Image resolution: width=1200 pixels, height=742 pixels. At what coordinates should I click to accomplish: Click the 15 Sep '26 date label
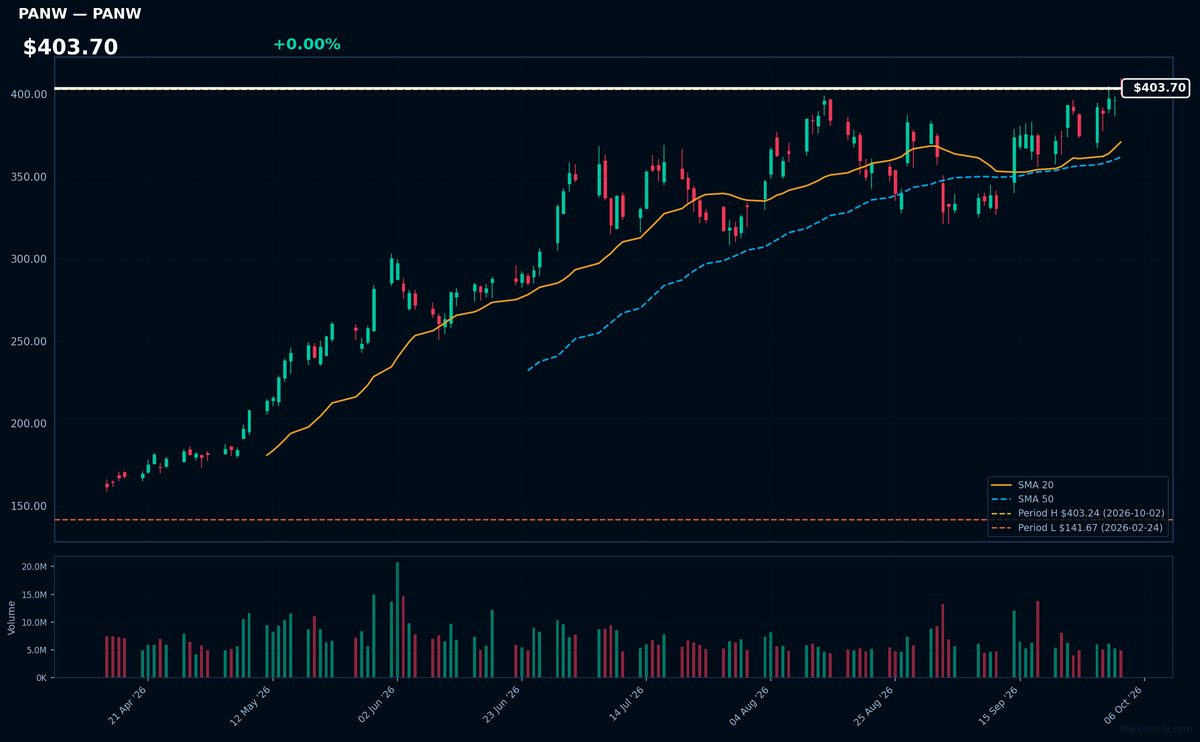click(x=996, y=705)
